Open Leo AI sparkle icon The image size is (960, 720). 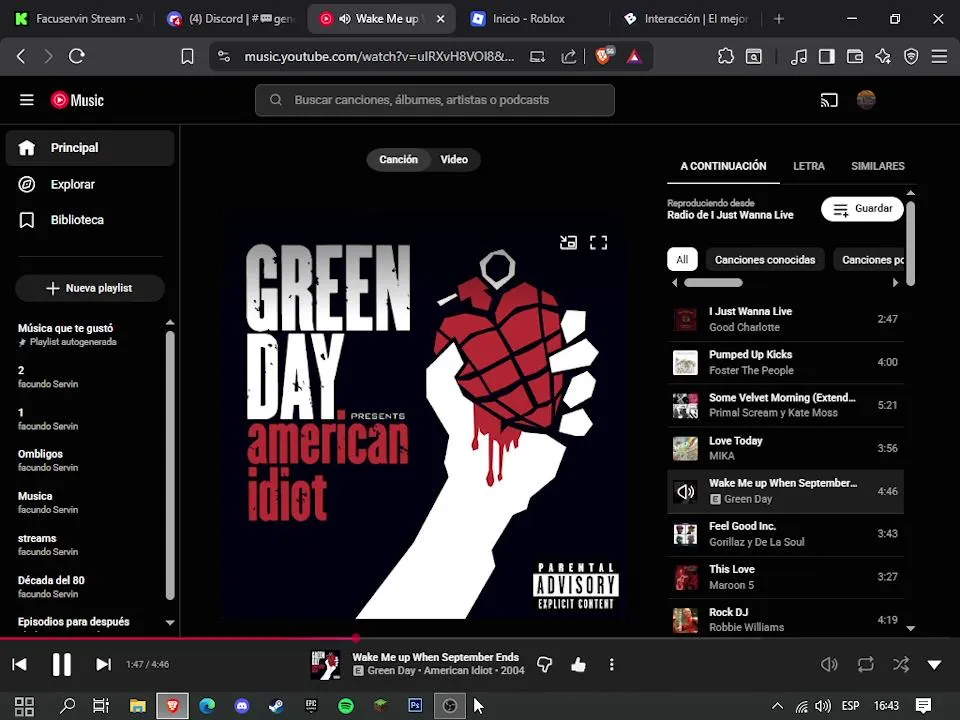(x=883, y=56)
